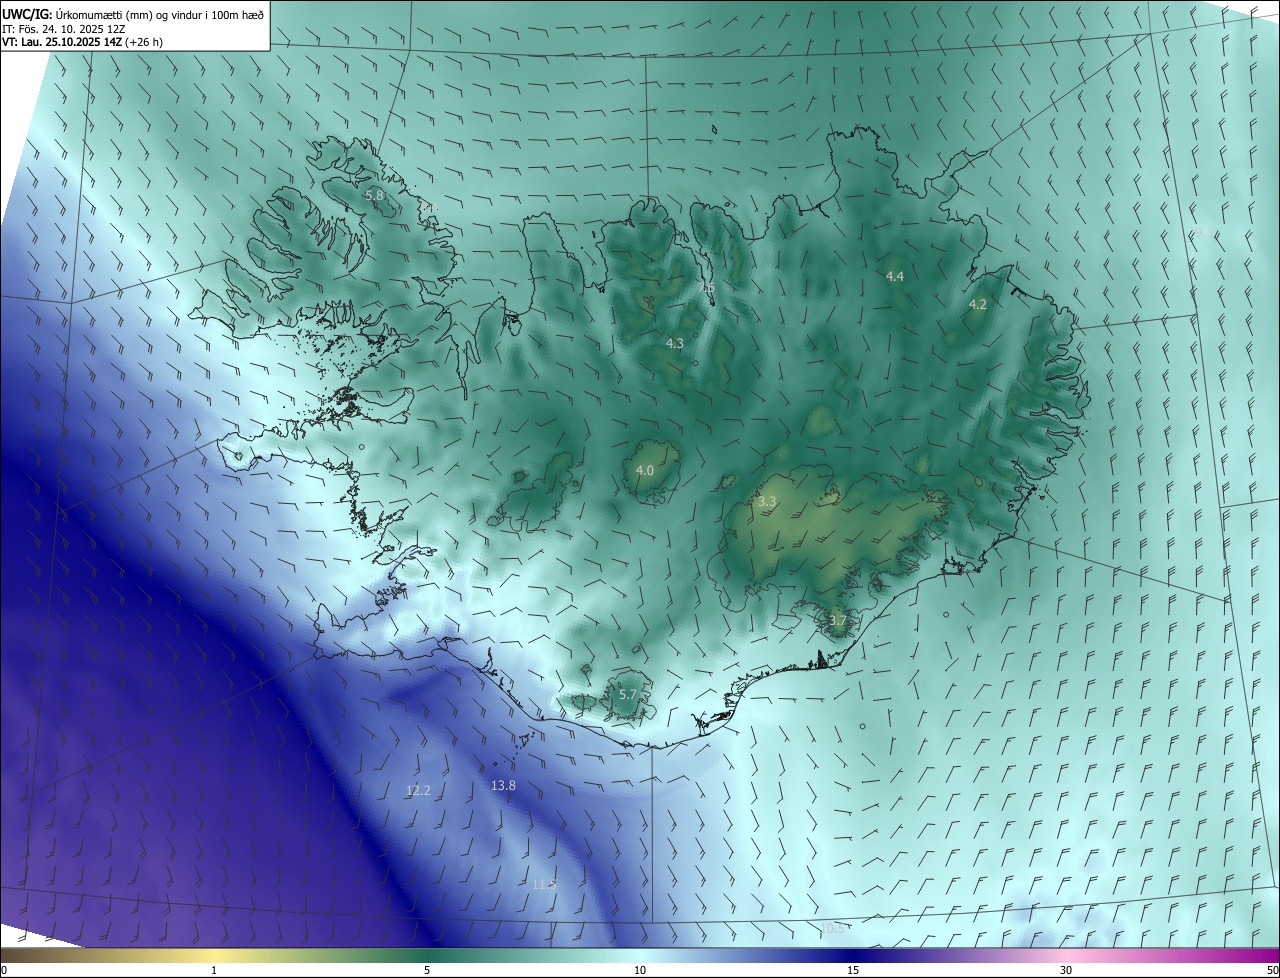
Task: Click the 30 tick label on the color scale
Action: pos(1066,970)
